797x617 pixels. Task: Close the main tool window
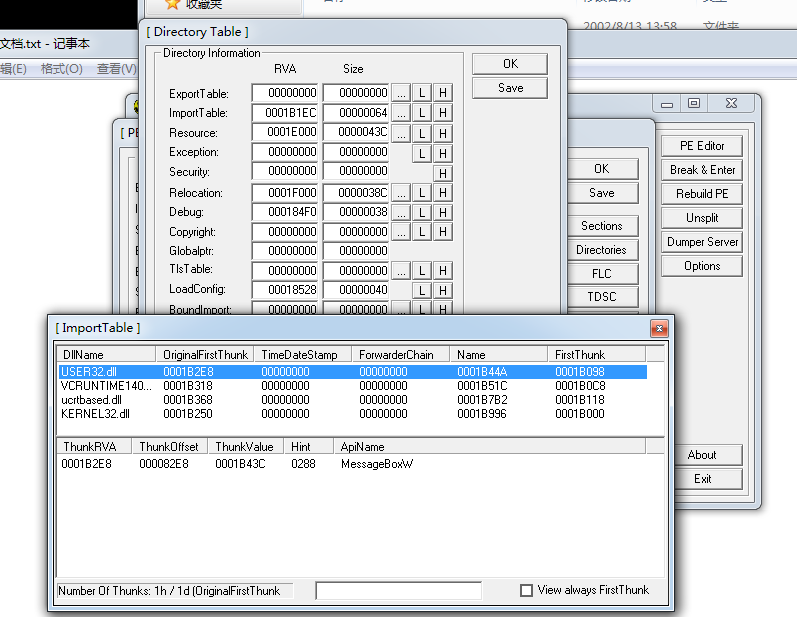(731, 104)
